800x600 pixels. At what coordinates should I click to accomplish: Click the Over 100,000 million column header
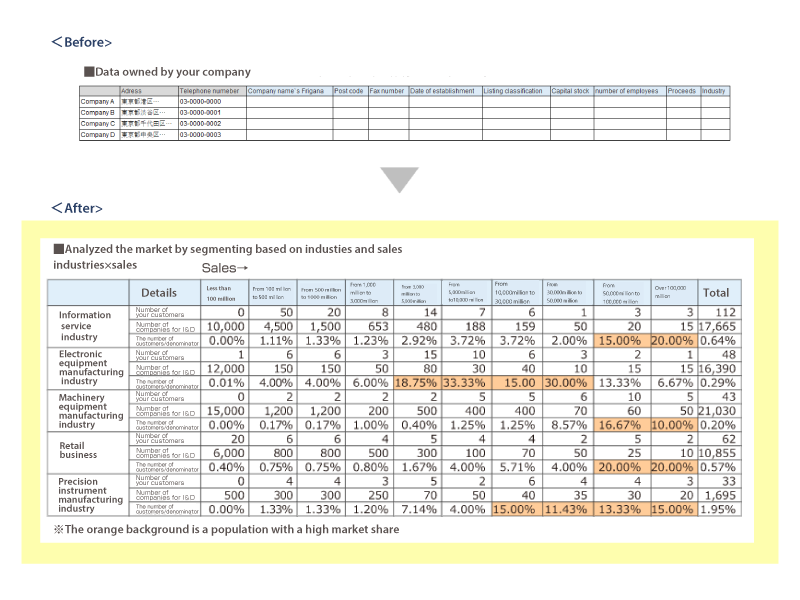[x=672, y=293]
